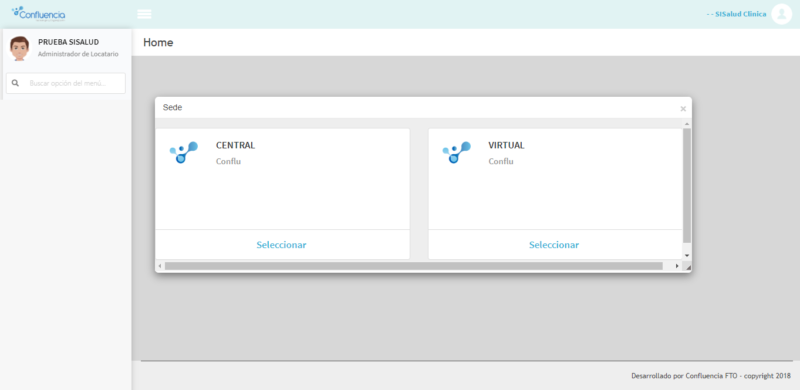This screenshot has height=390, width=800.
Task: Click the CENTRAL card title
Action: click(235, 145)
